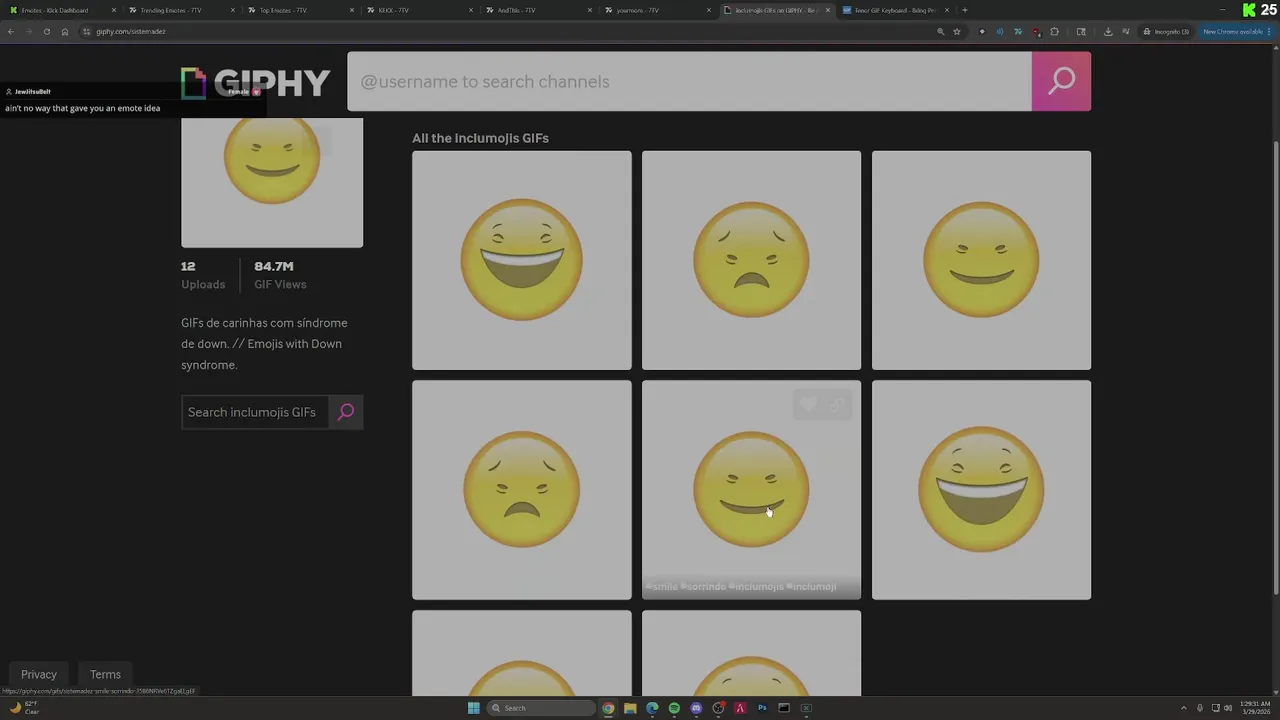Open Photoshop from the taskbar
Viewport: 1280px width, 720px height.
pyautogui.click(x=762, y=708)
